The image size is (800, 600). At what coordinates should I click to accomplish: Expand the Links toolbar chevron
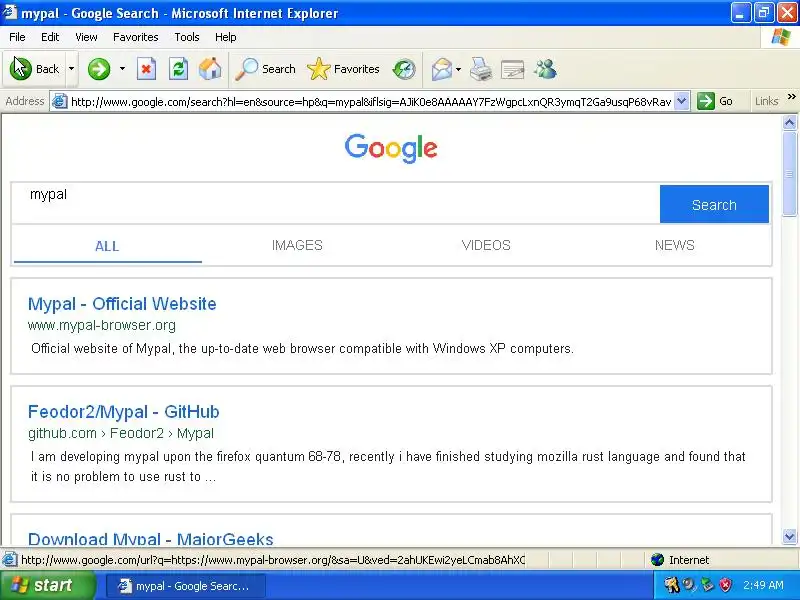tap(791, 97)
